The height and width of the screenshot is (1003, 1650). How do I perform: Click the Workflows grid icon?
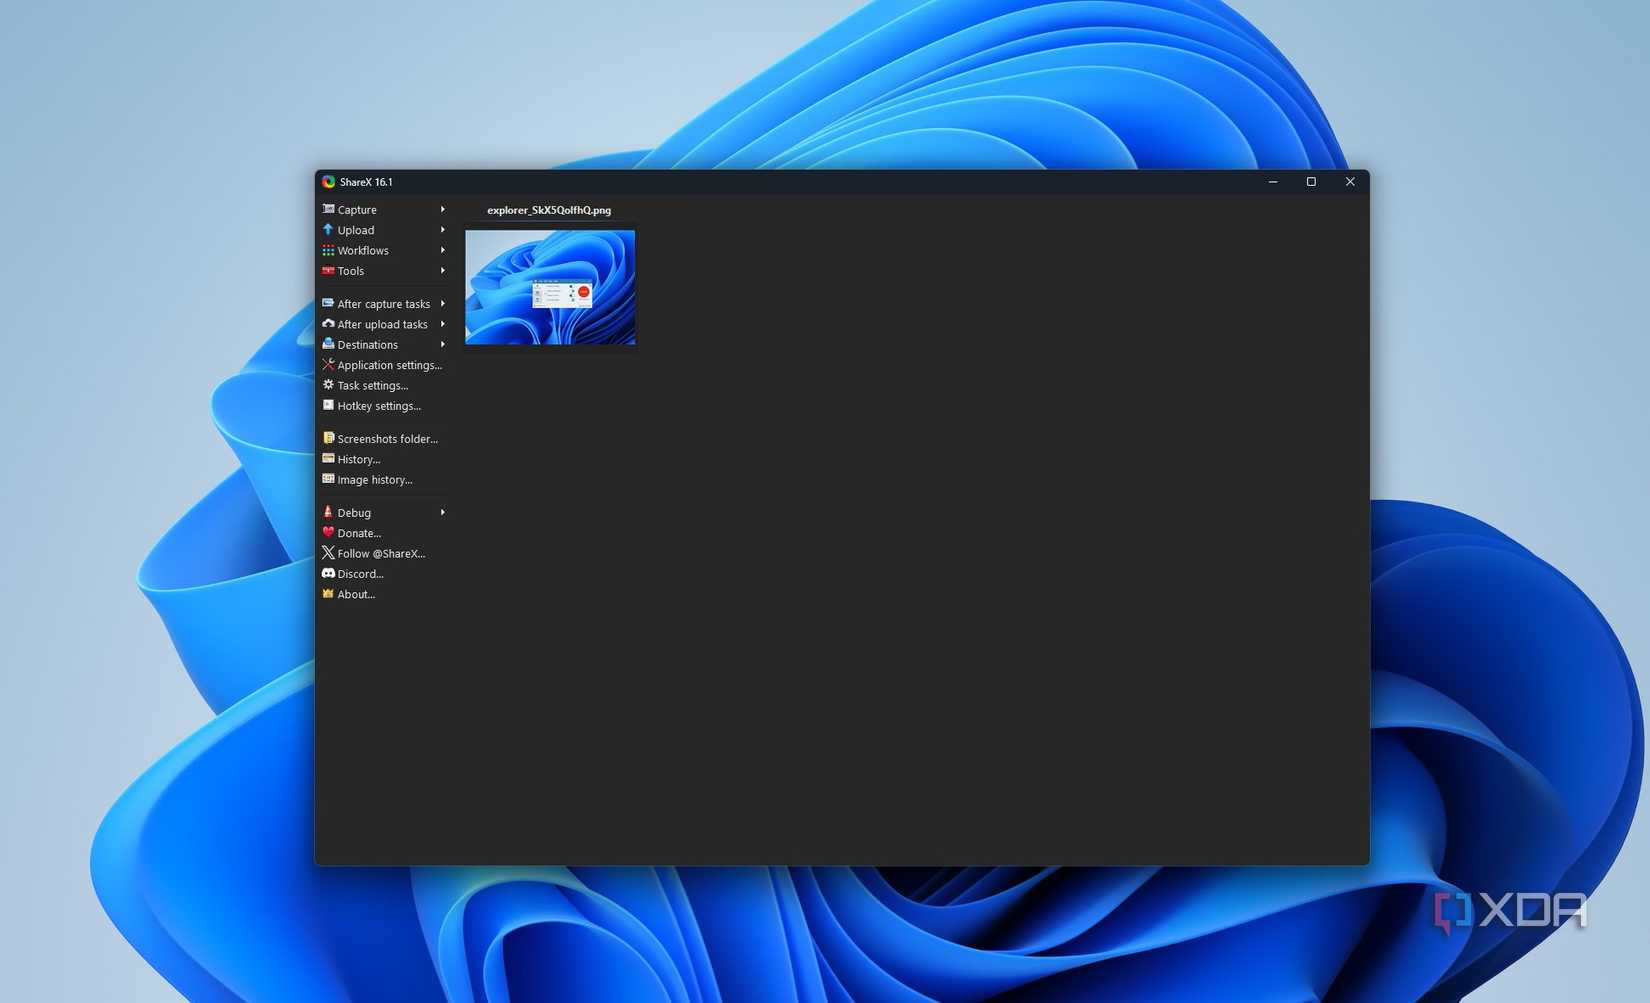(328, 250)
